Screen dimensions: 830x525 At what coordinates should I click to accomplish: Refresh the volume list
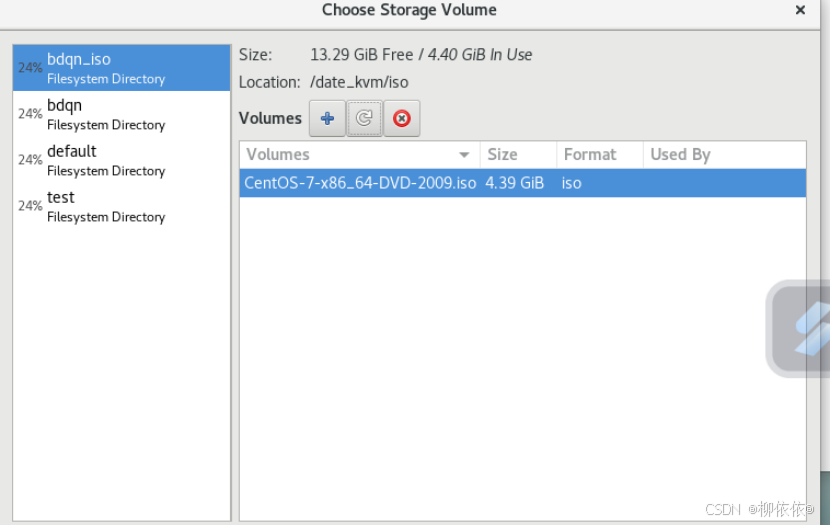[x=365, y=118]
